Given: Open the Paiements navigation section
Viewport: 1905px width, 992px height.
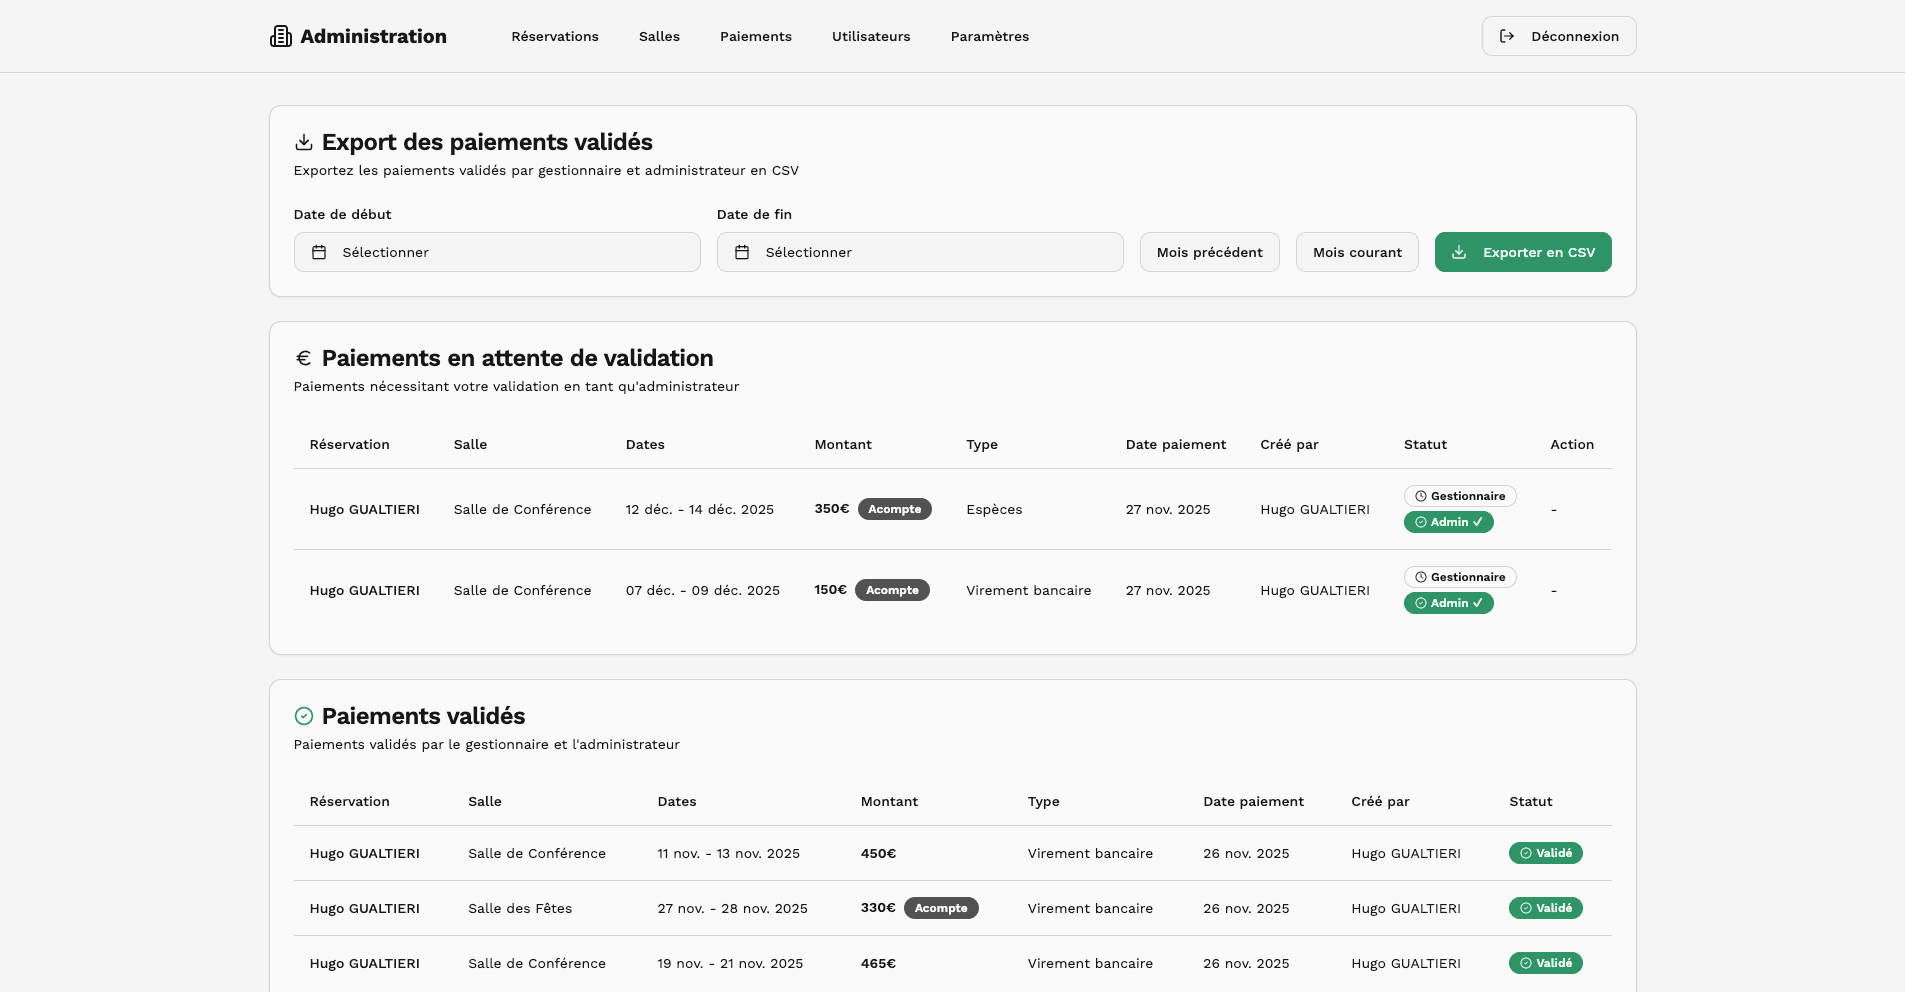Looking at the screenshot, I should click(756, 36).
